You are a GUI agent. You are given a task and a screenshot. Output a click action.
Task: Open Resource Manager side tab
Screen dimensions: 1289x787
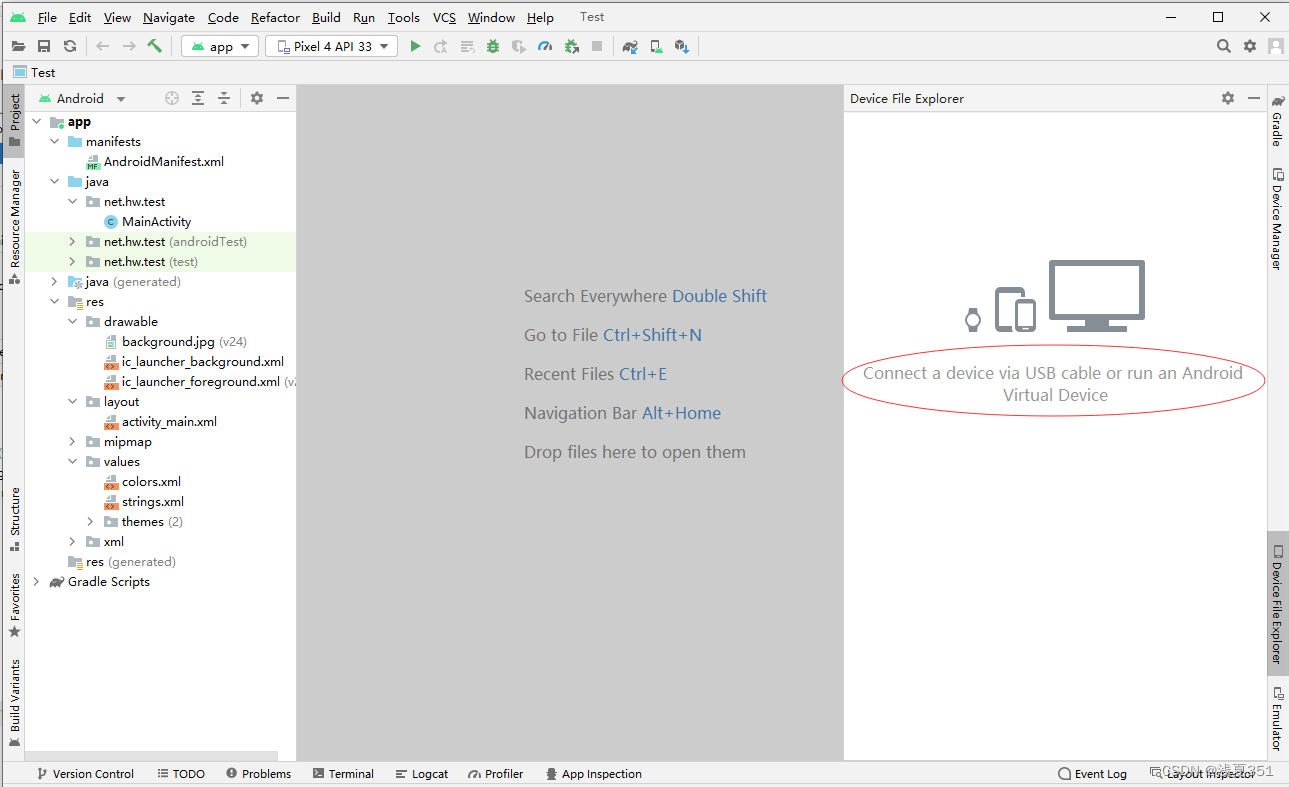pyautogui.click(x=14, y=228)
